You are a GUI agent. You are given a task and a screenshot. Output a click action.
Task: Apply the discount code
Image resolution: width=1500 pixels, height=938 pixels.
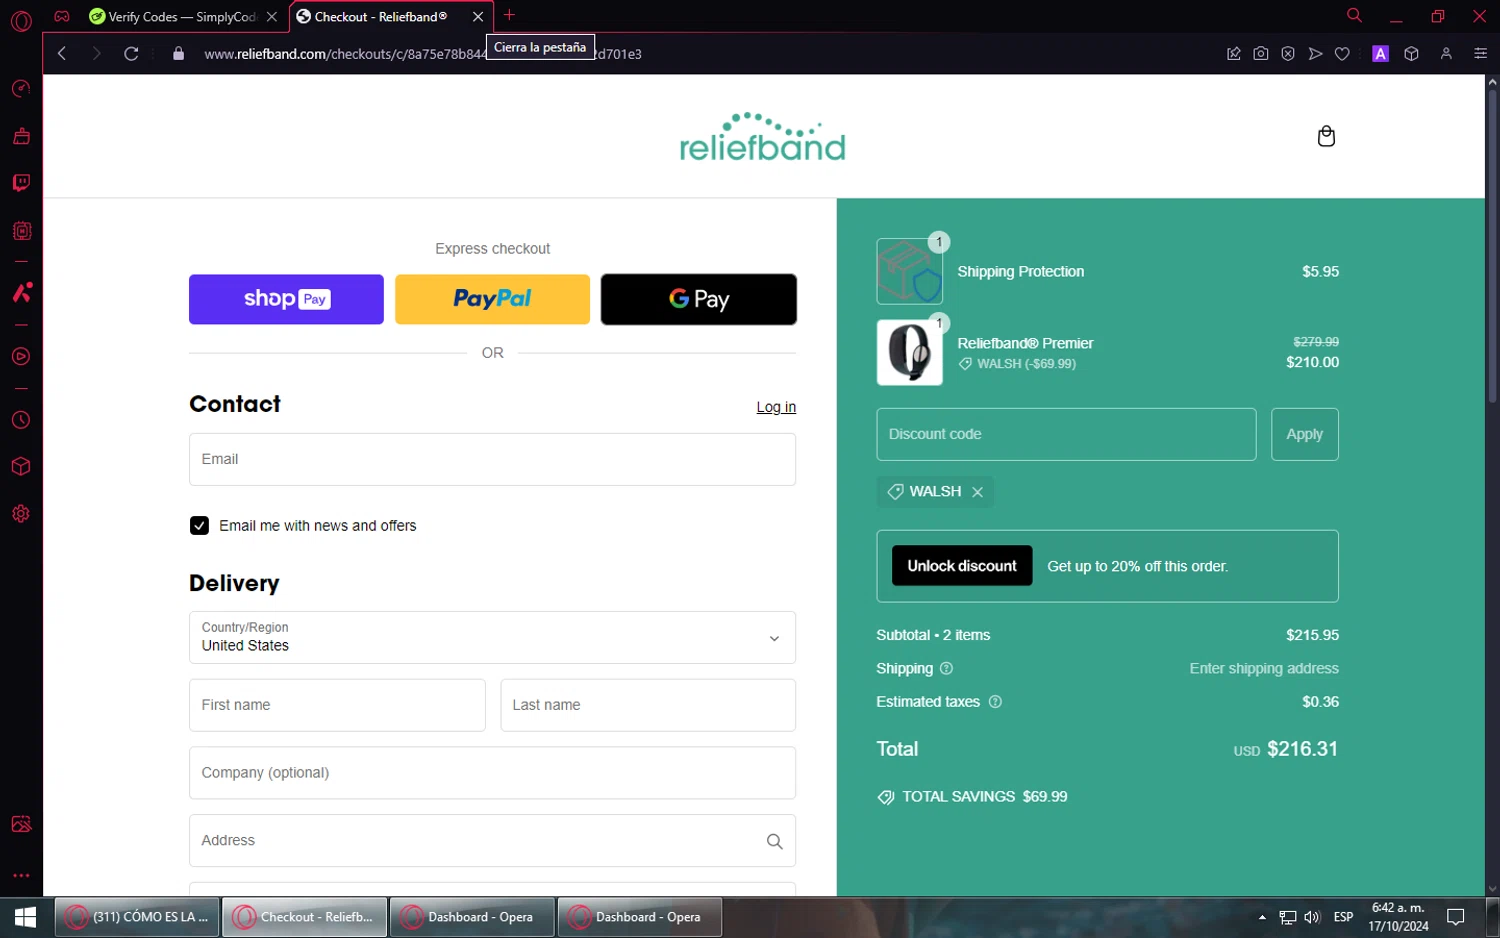click(1305, 434)
